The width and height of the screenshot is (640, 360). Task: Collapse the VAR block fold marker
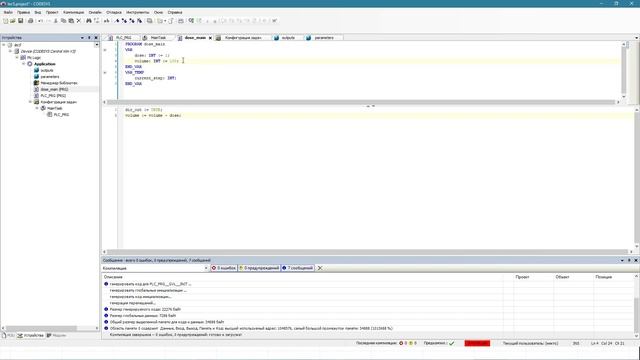[x=105, y=50]
